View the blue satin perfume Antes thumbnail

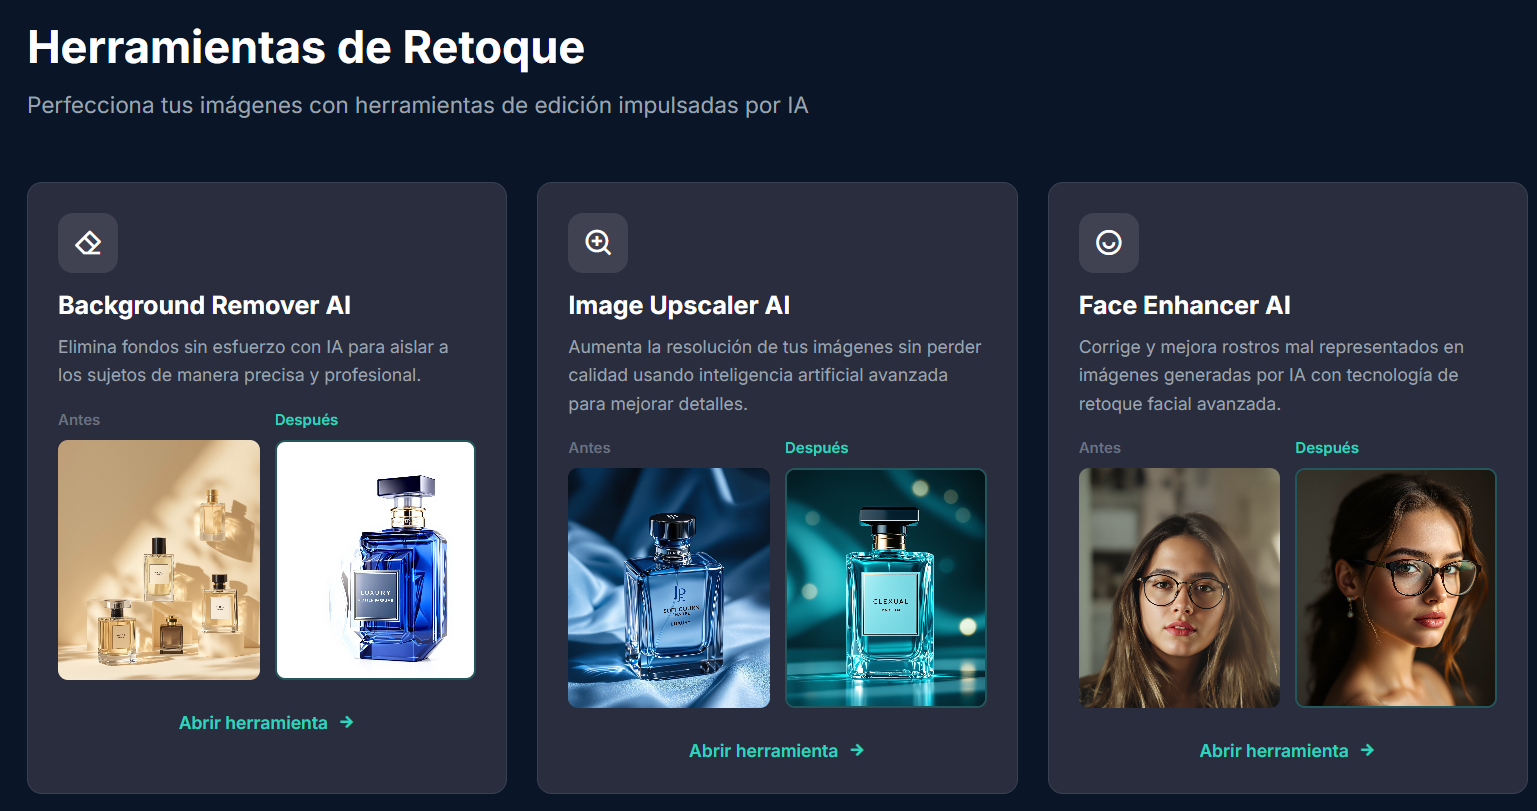point(669,588)
